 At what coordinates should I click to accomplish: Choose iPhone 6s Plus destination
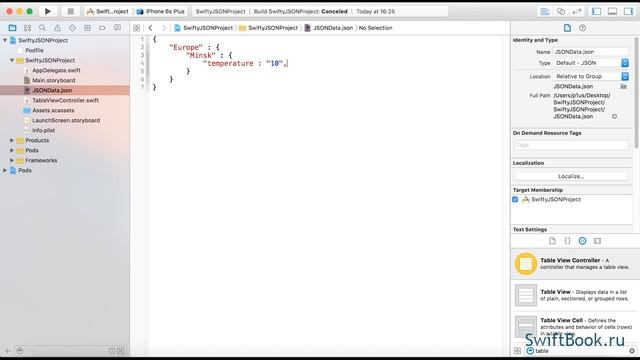click(x=161, y=11)
